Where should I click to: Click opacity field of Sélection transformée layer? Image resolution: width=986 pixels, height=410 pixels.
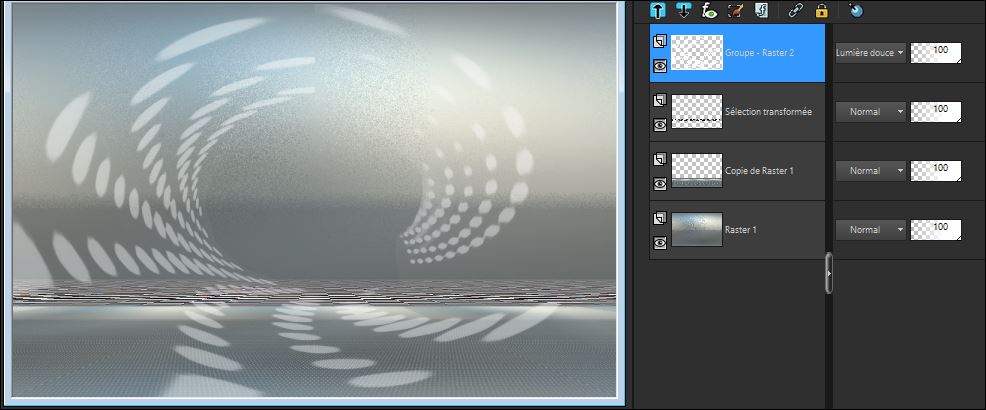936,112
